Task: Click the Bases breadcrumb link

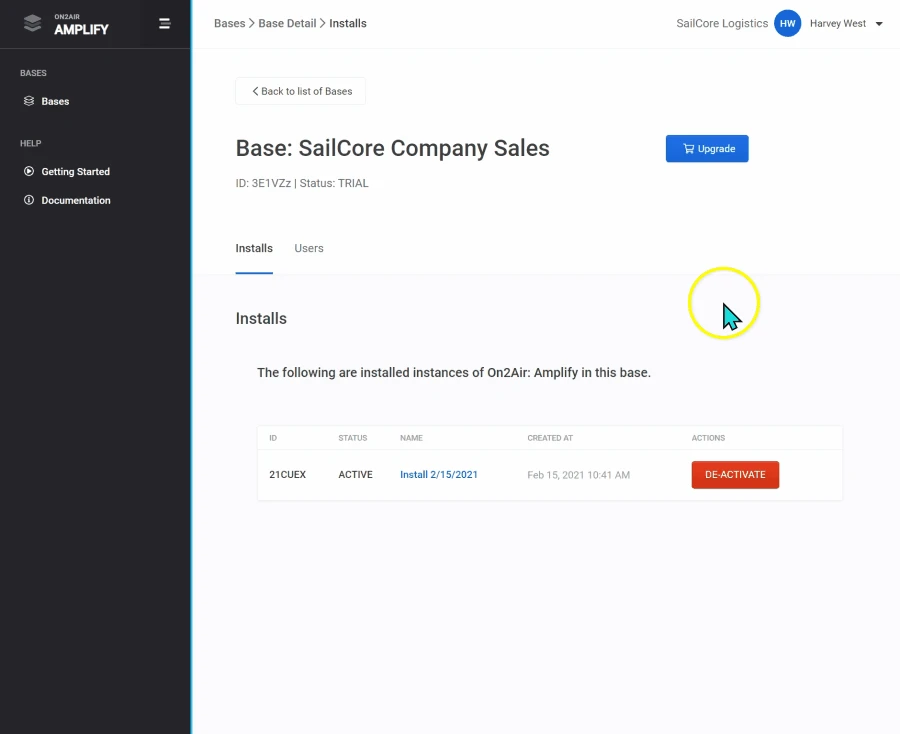Action: 229,23
